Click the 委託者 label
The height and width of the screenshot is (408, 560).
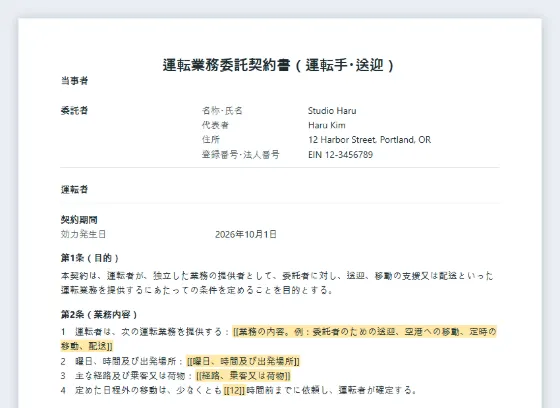[x=74, y=110]
